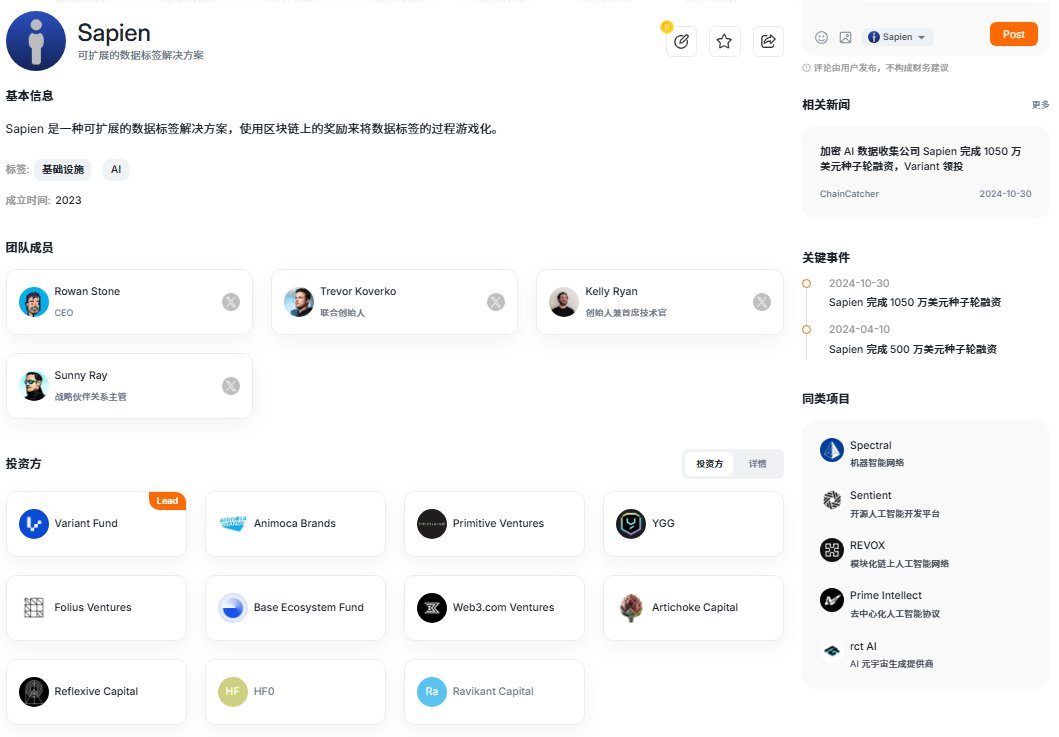Screen dimensions: 1059x737
Task: Open 更多 related news link
Action: pyautogui.click(x=1040, y=105)
